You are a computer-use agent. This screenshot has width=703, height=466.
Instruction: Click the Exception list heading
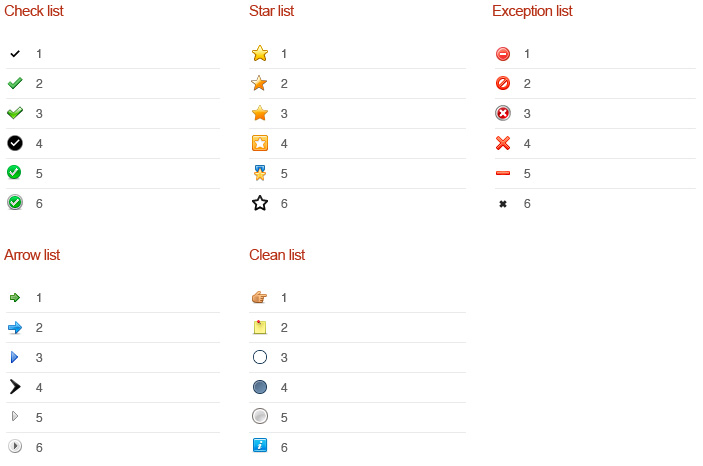coord(532,11)
